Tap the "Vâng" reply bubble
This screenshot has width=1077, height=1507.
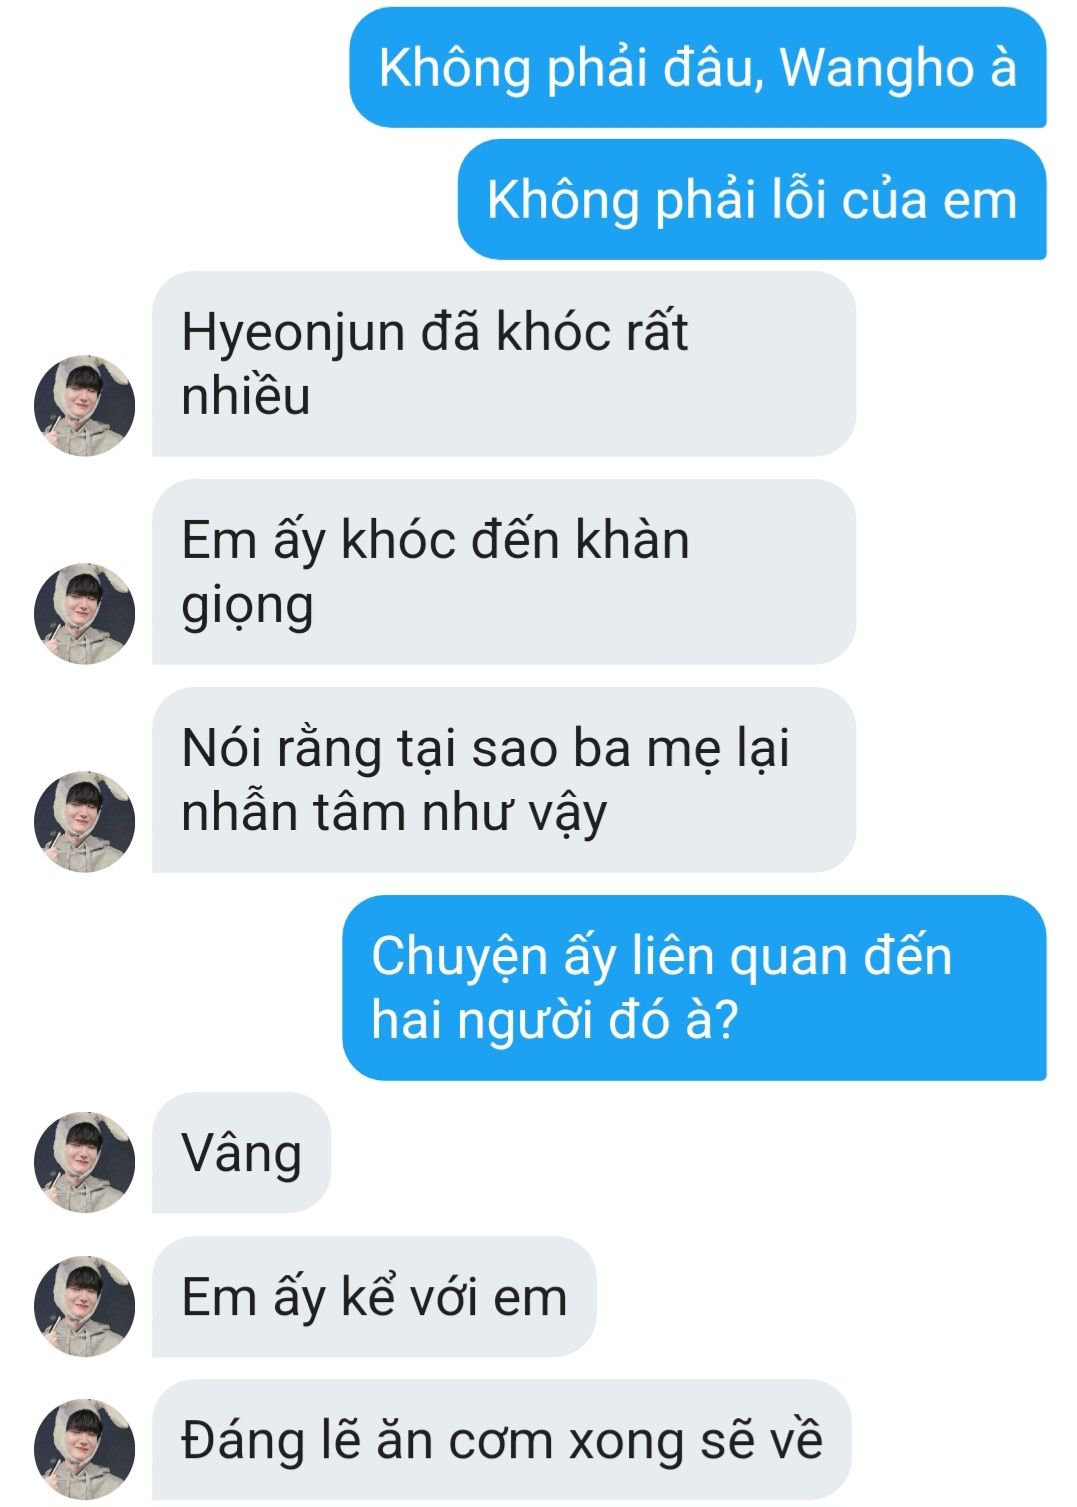point(241,1153)
